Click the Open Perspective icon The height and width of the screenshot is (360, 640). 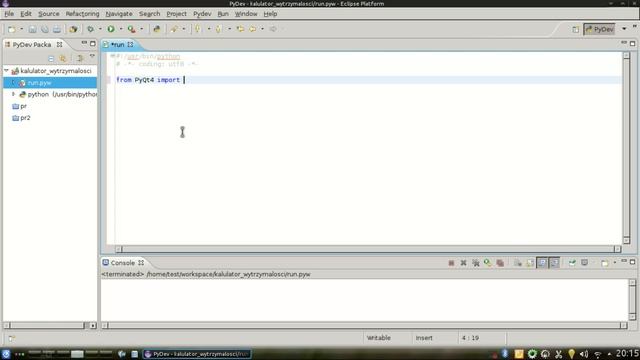point(576,29)
